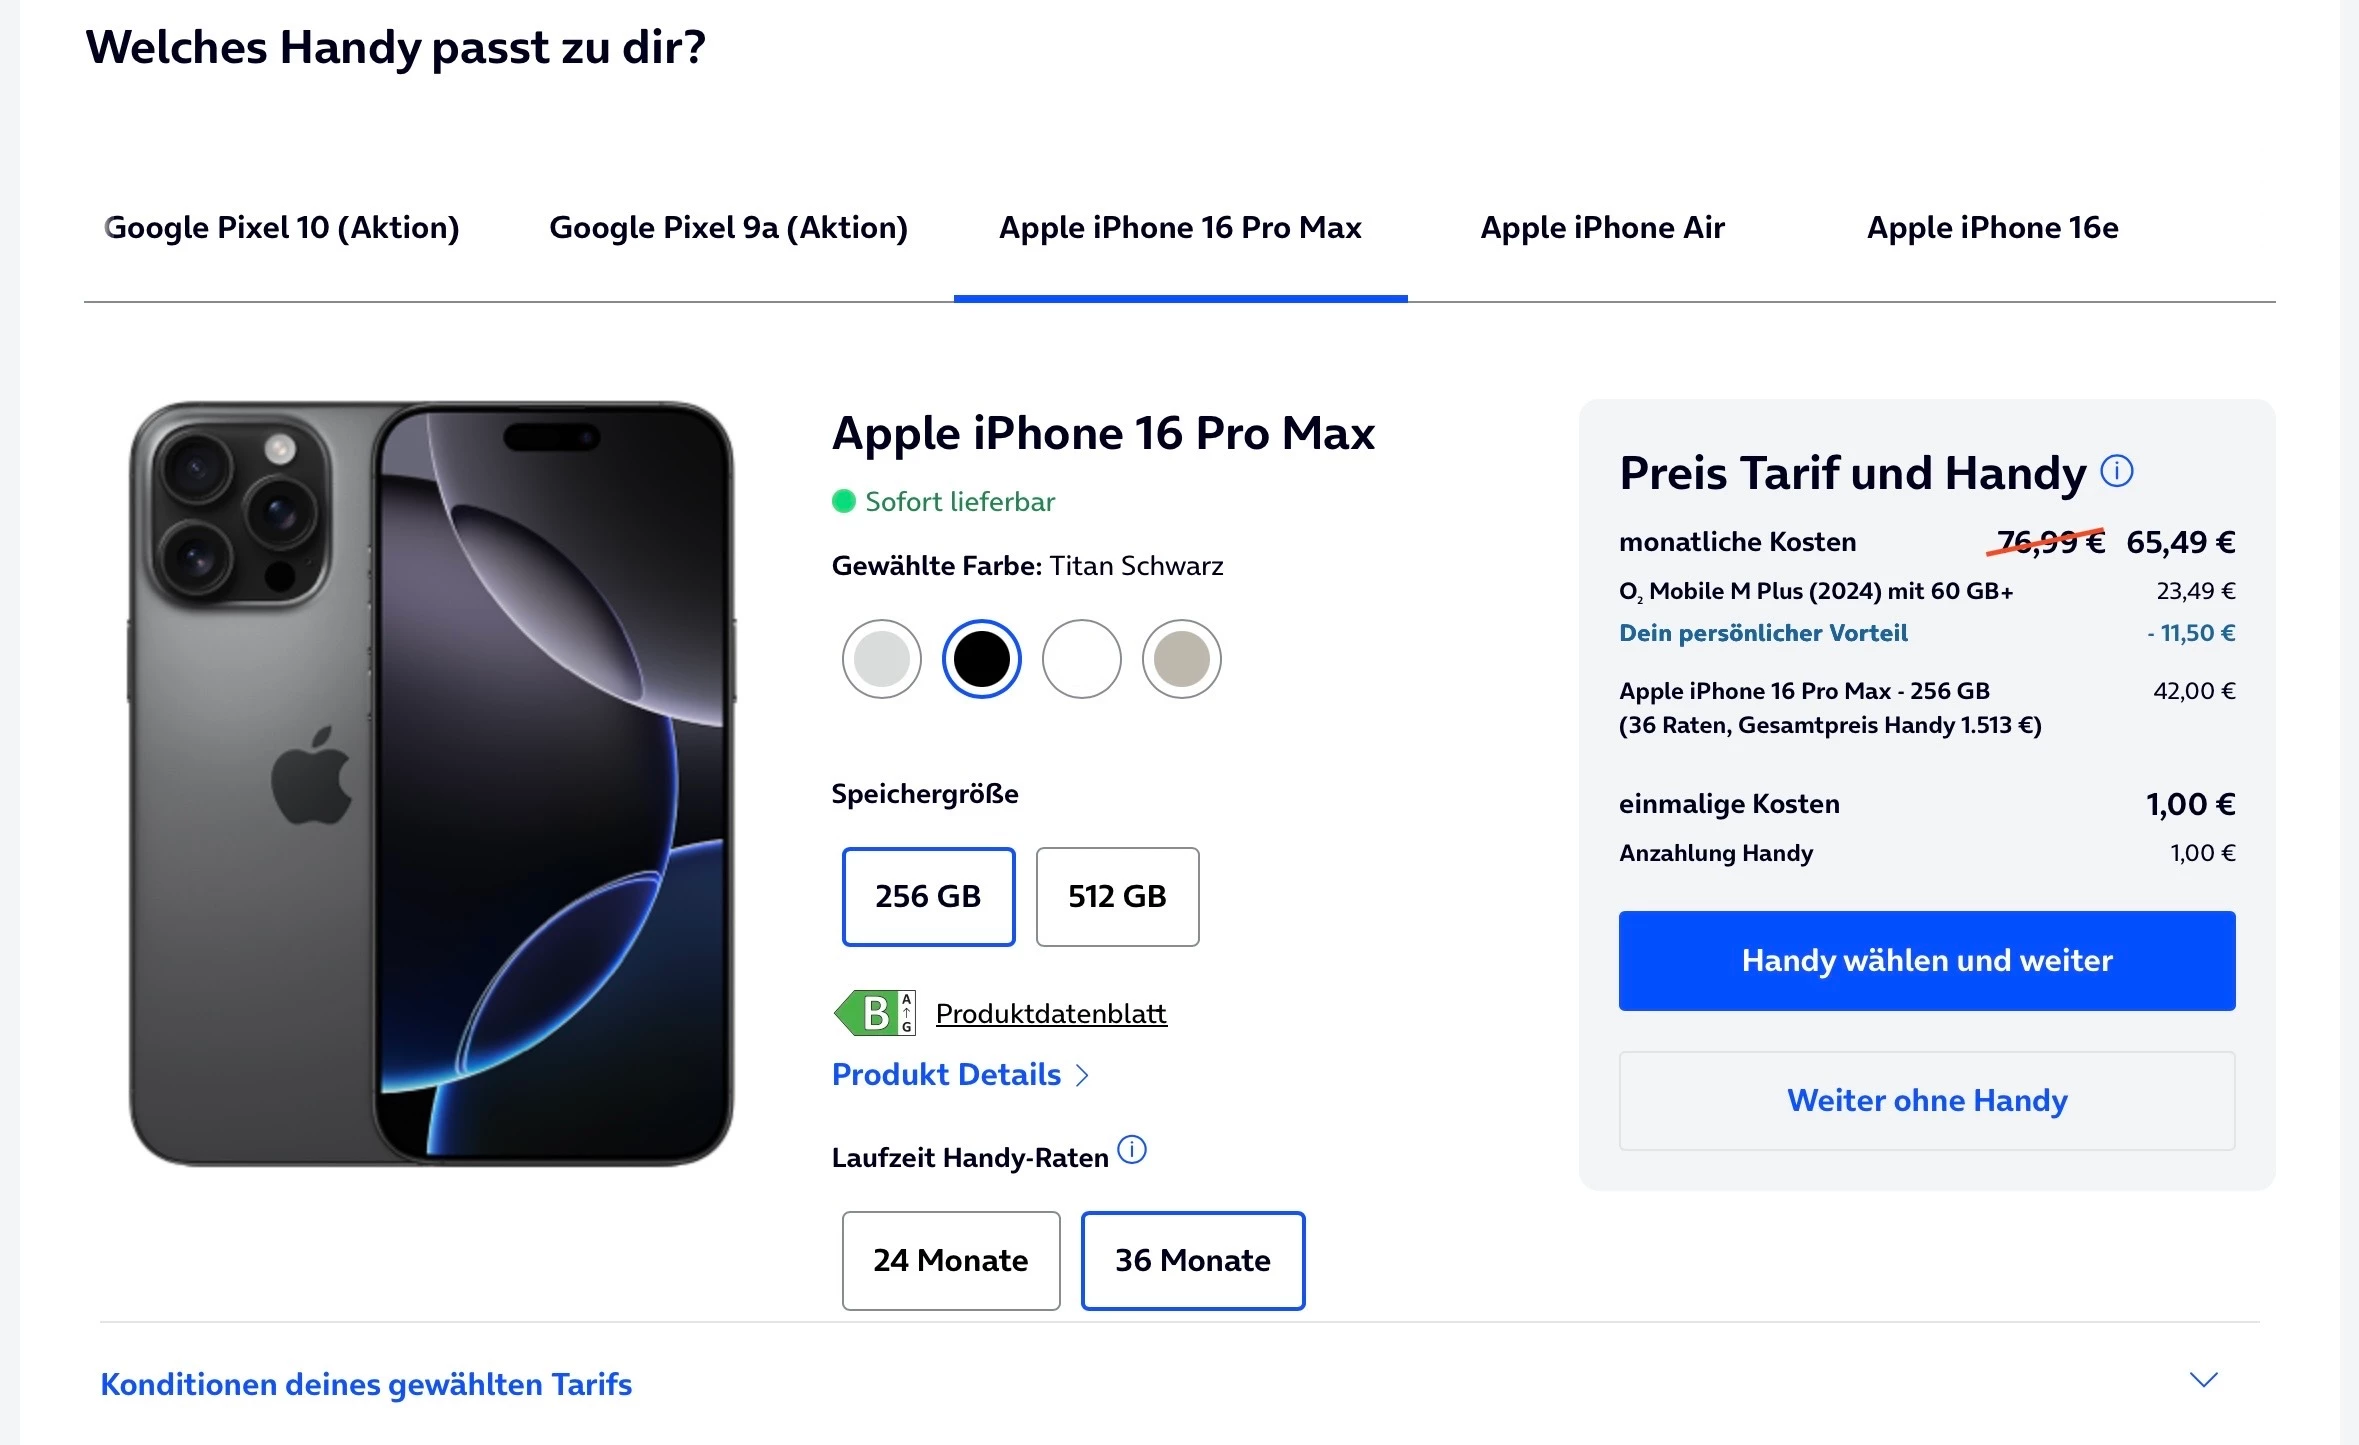Click Handy wählen und weiter button
The width and height of the screenshot is (2359, 1445).
(x=1926, y=960)
